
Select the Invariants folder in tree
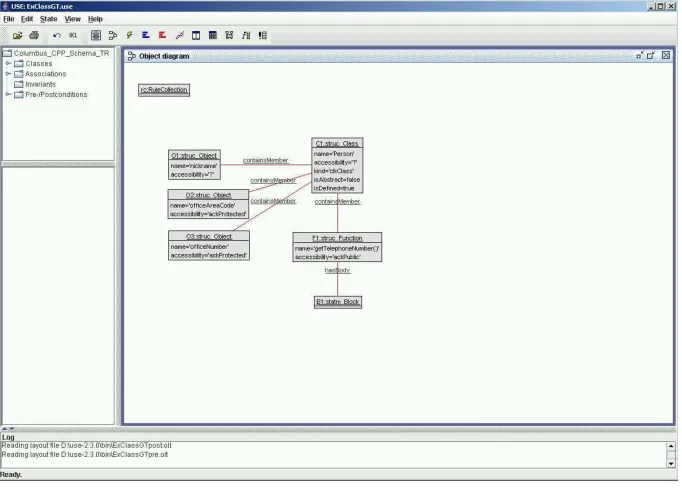point(35,84)
